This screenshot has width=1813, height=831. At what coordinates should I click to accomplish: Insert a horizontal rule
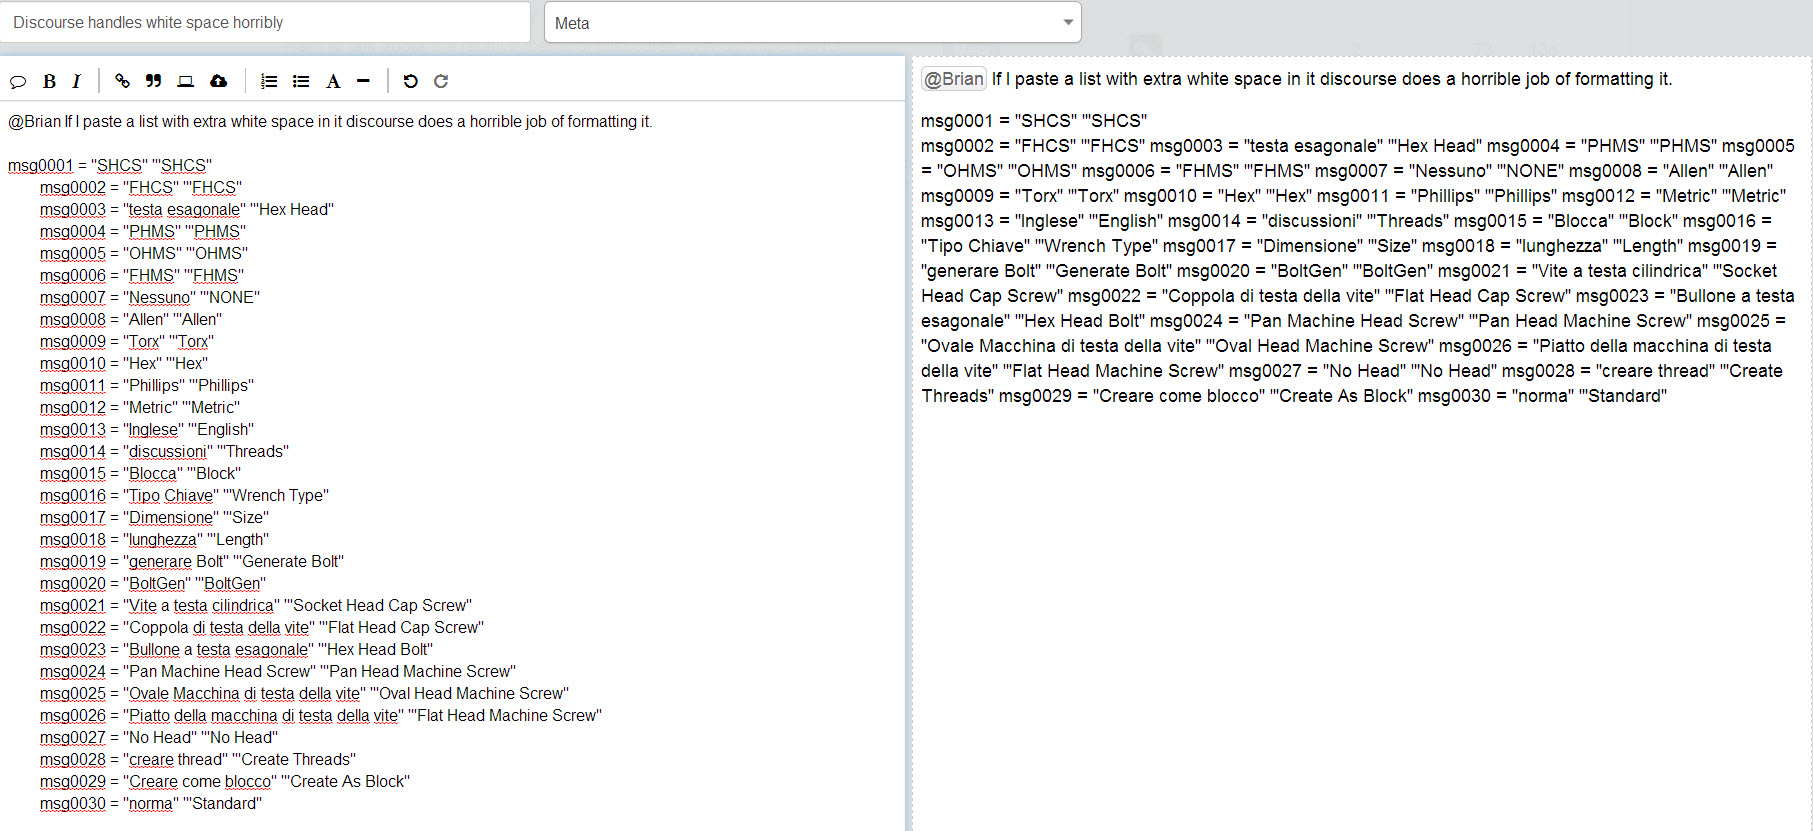click(363, 82)
